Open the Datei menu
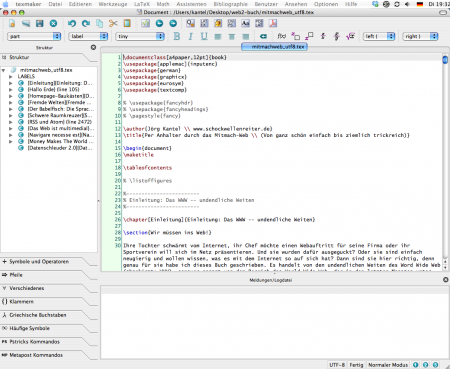The width and height of the screenshot is (450, 369). tap(55, 4)
